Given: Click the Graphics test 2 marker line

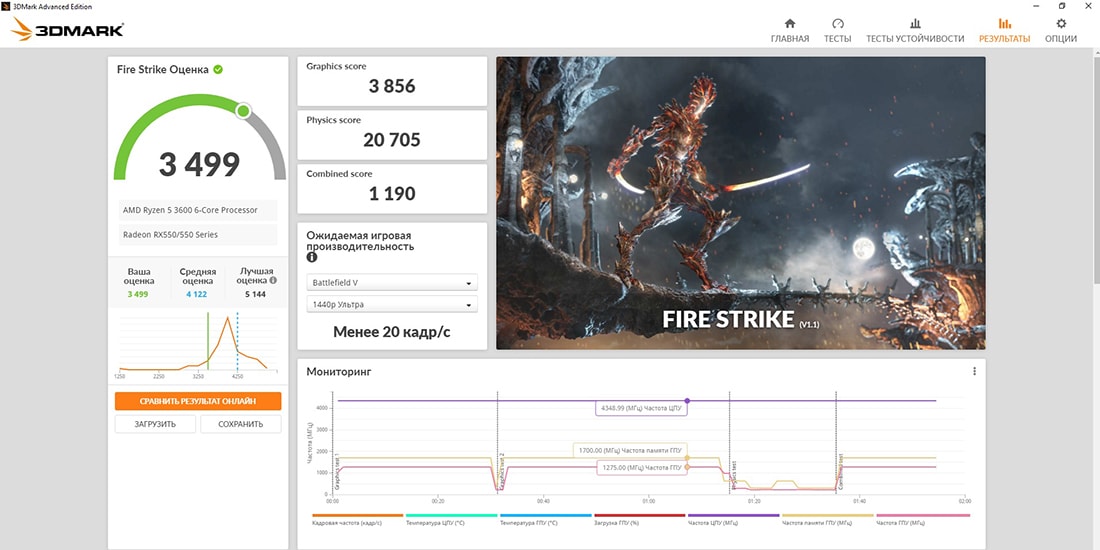Looking at the screenshot, I should [497, 442].
